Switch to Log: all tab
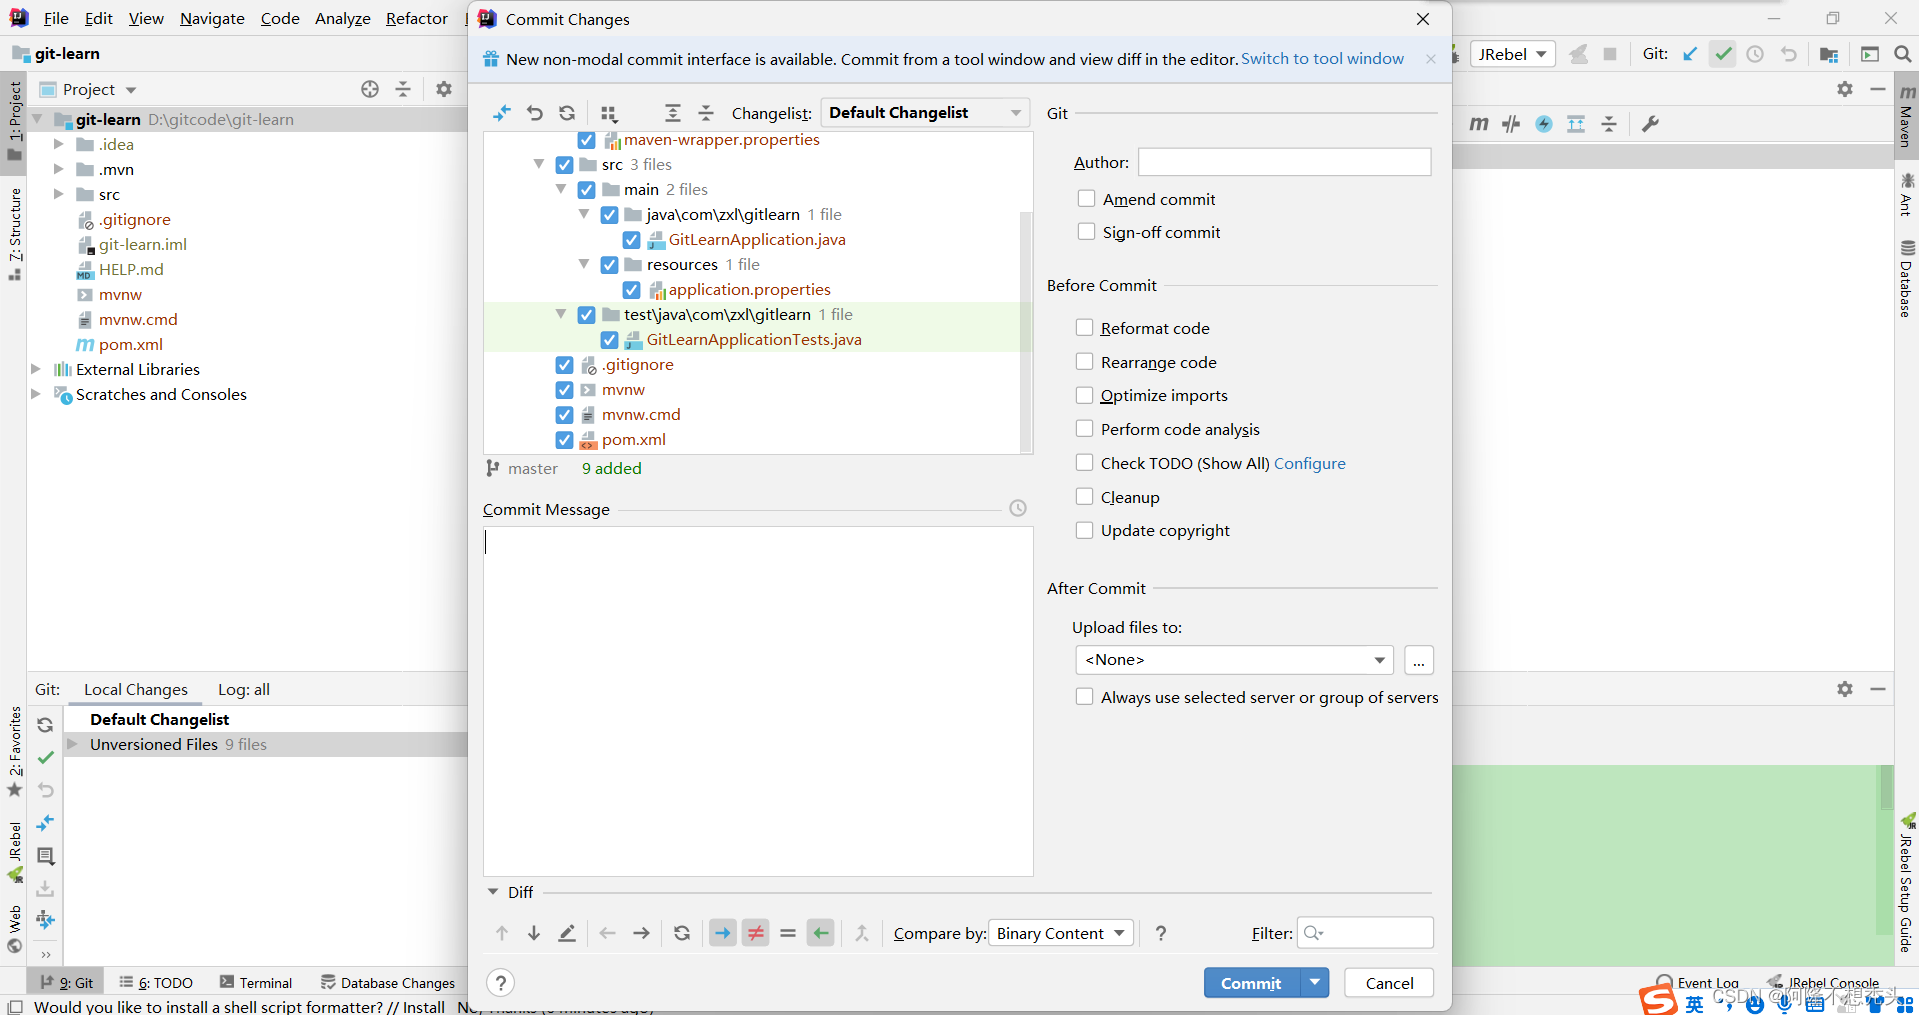1919x1015 pixels. [244, 689]
